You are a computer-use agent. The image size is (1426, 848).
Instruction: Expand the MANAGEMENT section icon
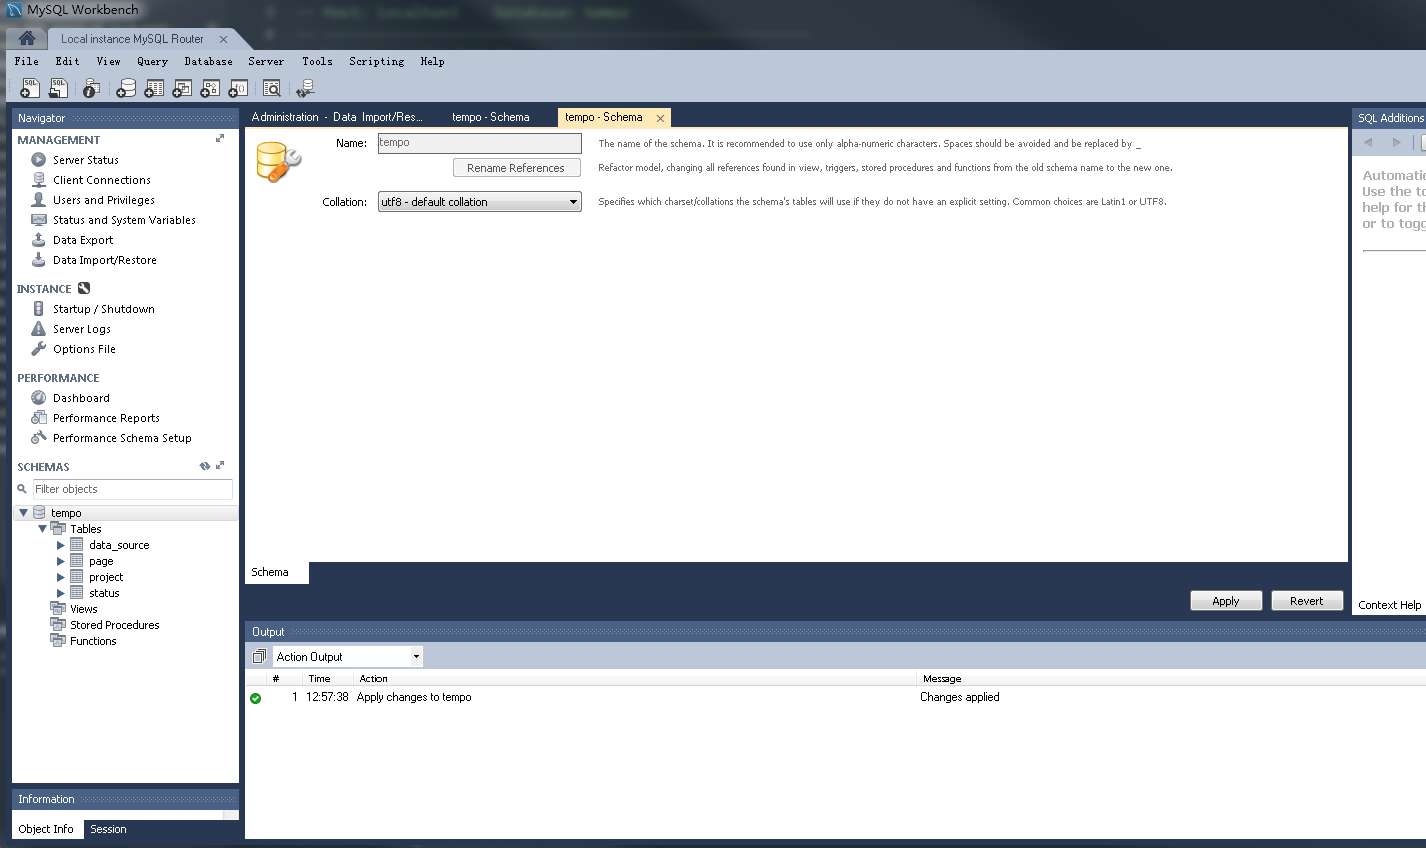220,139
